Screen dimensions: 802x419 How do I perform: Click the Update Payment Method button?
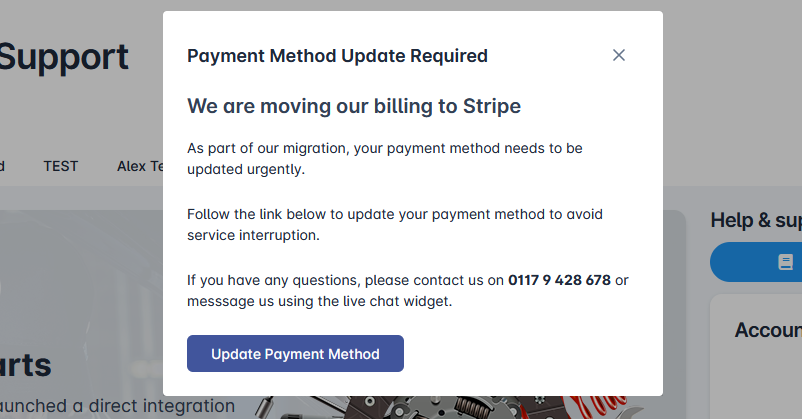pos(295,354)
